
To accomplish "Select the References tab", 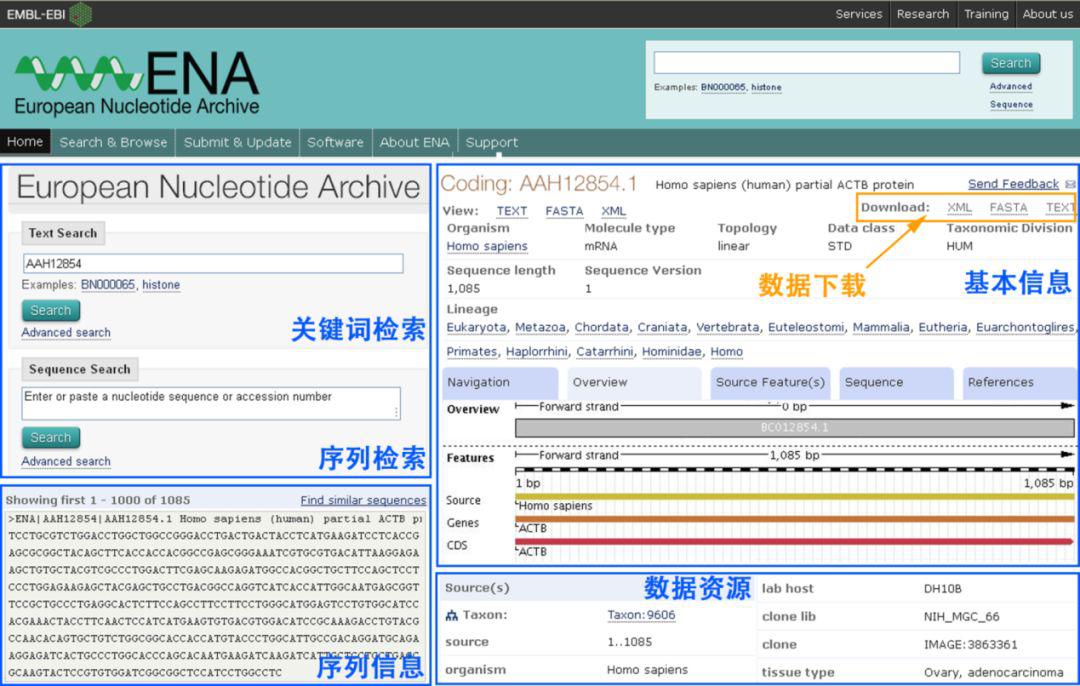I will pyautogui.click(x=1019, y=383).
